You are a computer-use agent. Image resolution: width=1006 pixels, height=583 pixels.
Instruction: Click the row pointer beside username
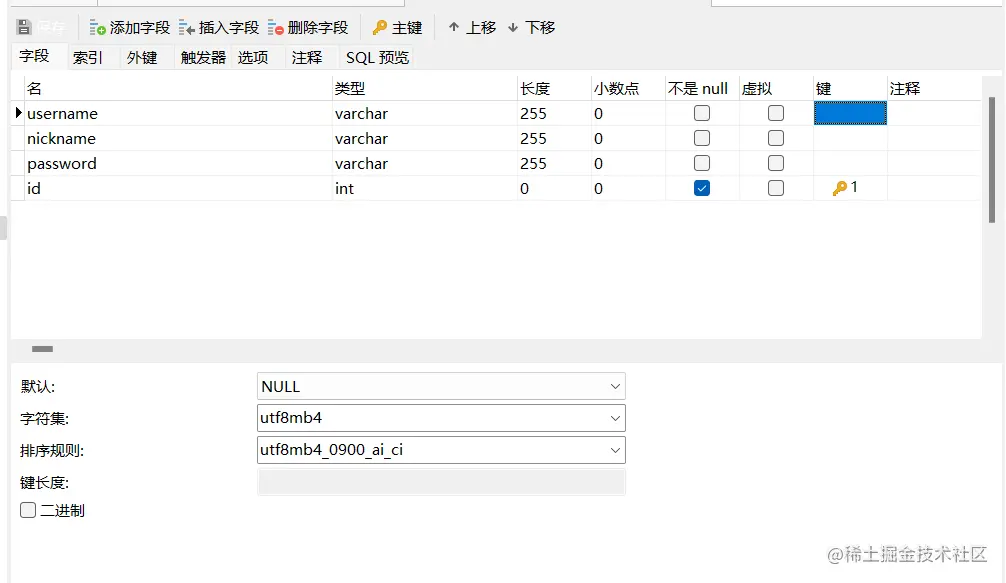19,113
